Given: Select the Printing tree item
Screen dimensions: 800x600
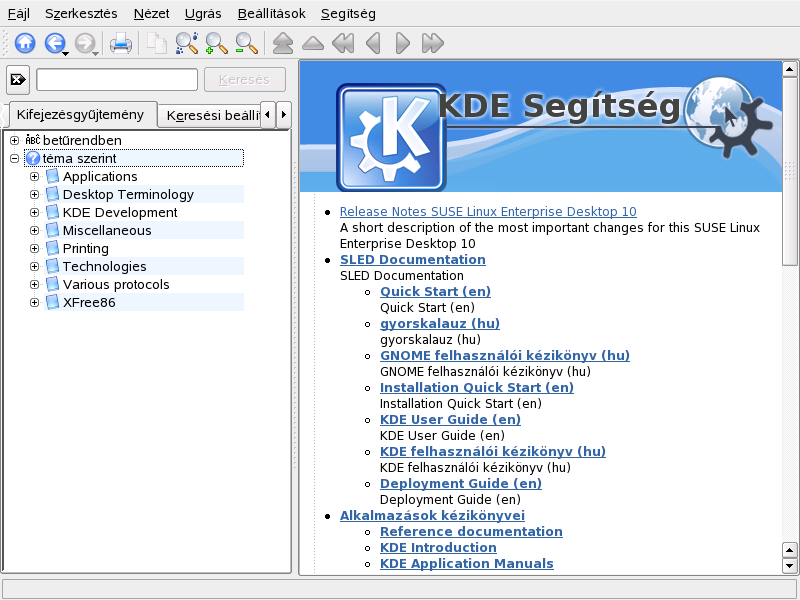Looking at the screenshot, I should (x=86, y=248).
